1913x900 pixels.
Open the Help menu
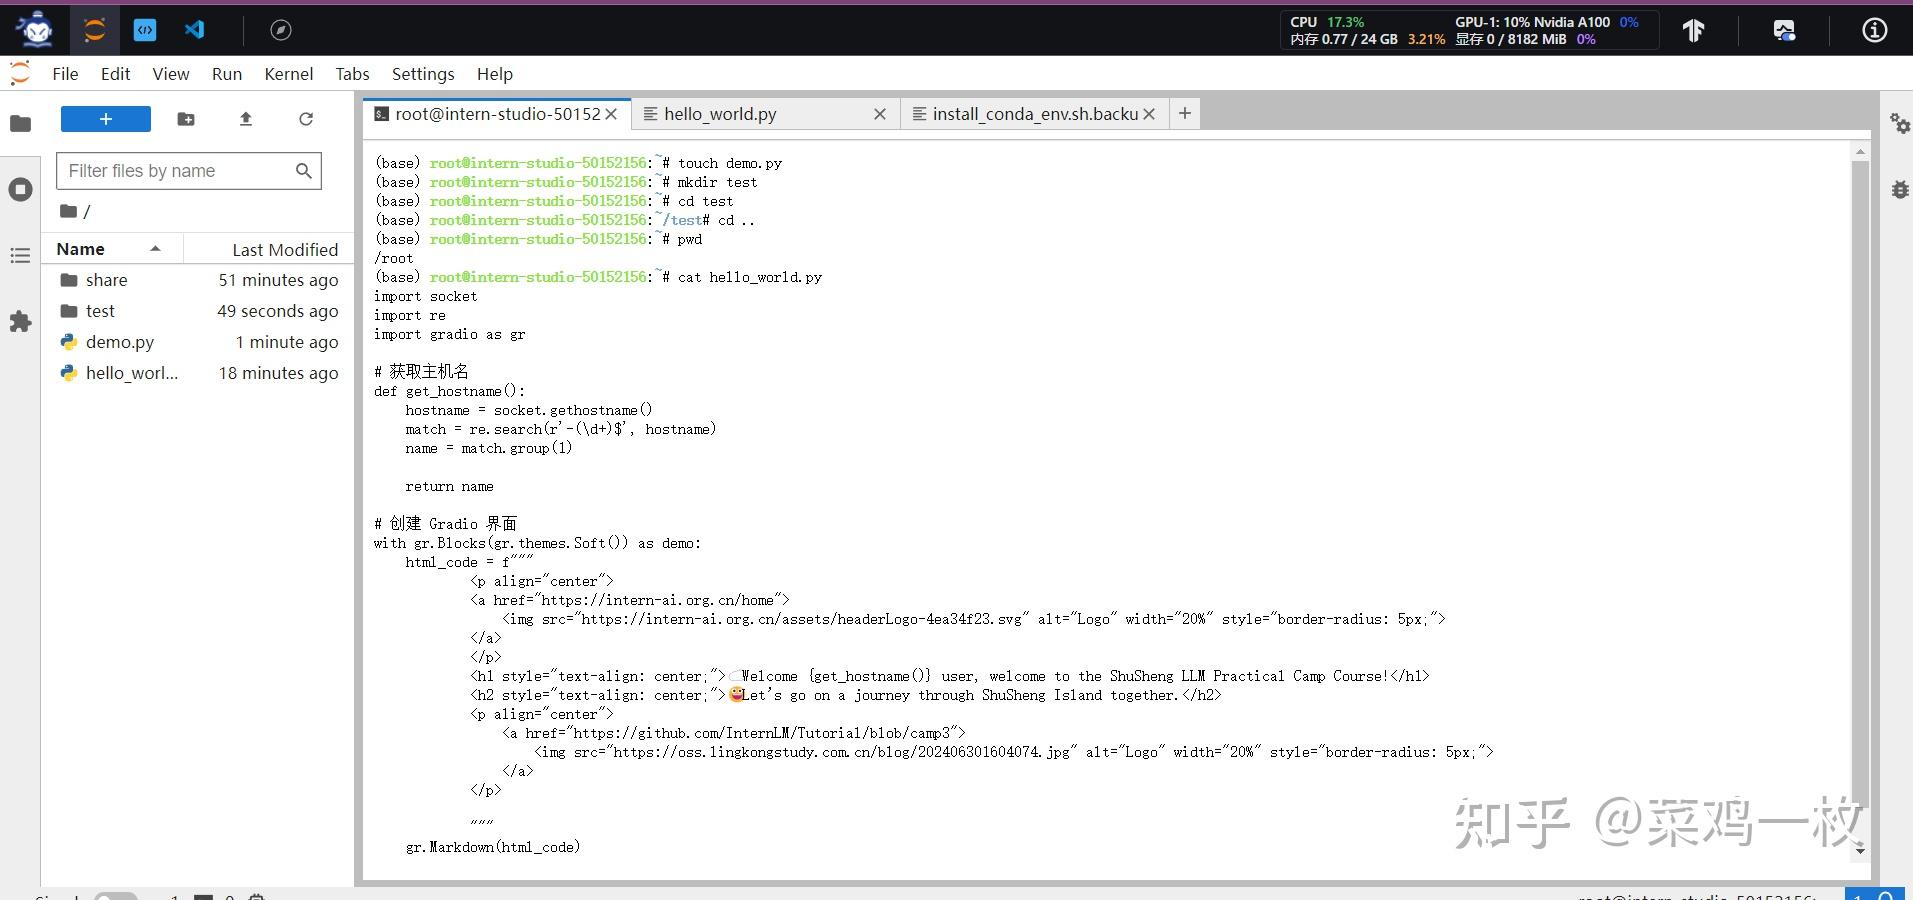coord(495,74)
